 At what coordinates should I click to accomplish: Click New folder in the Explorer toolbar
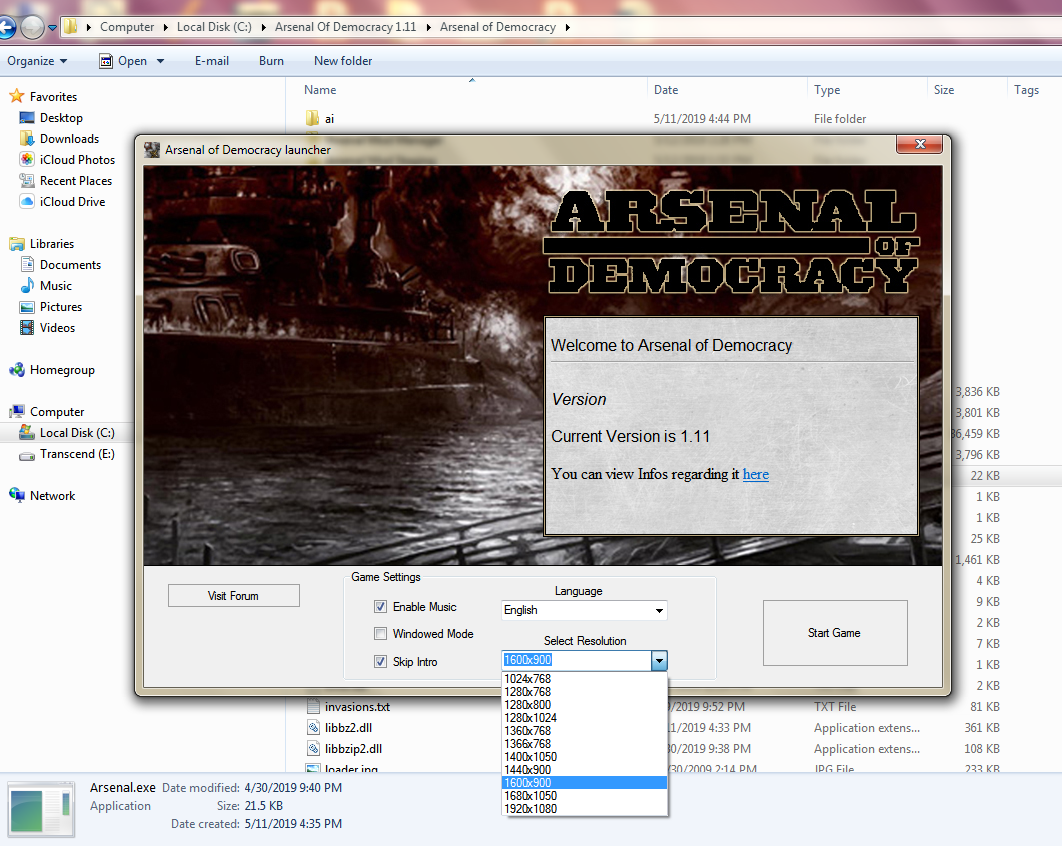pyautogui.click(x=343, y=61)
